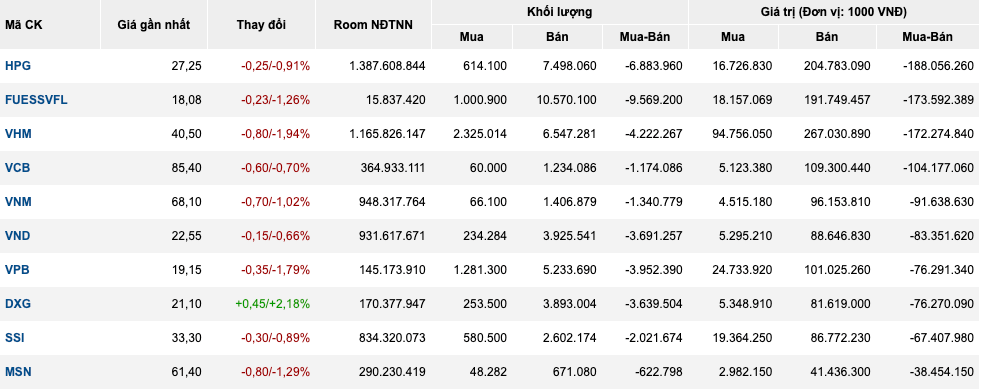Screen dimensions: 982x392
Task: Open the VHM stock ticker link
Action: click(18, 133)
